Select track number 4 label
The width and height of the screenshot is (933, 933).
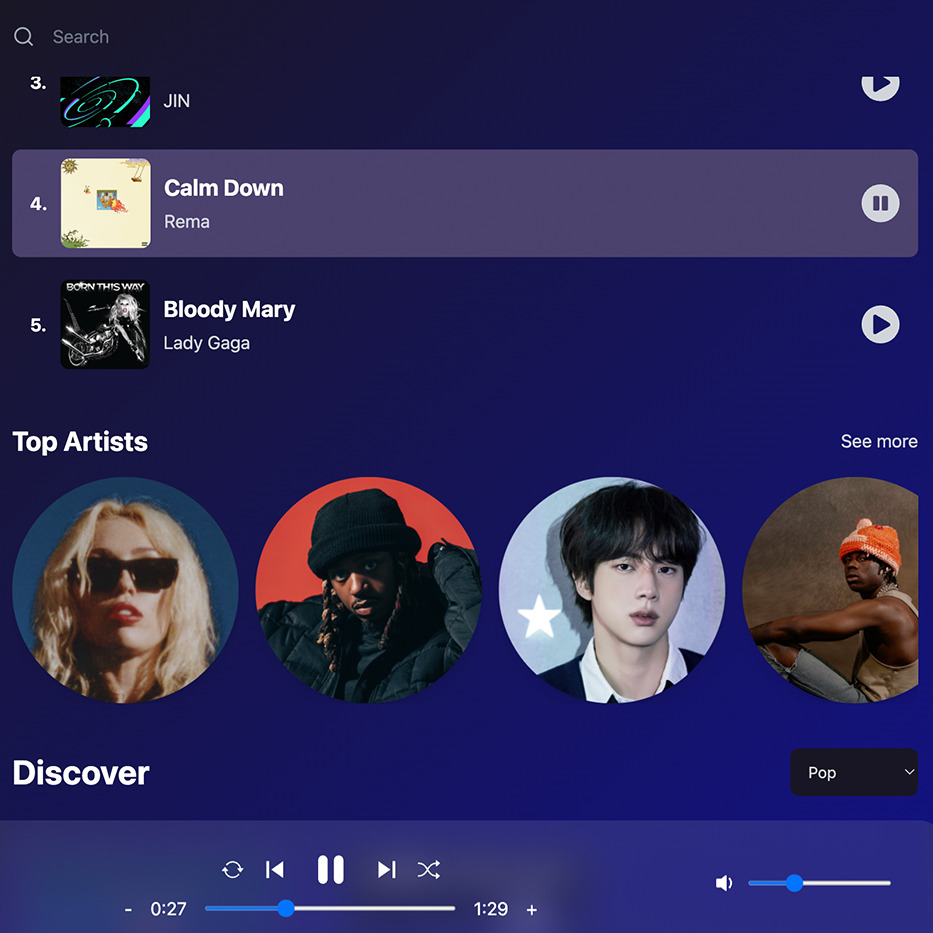(x=39, y=203)
